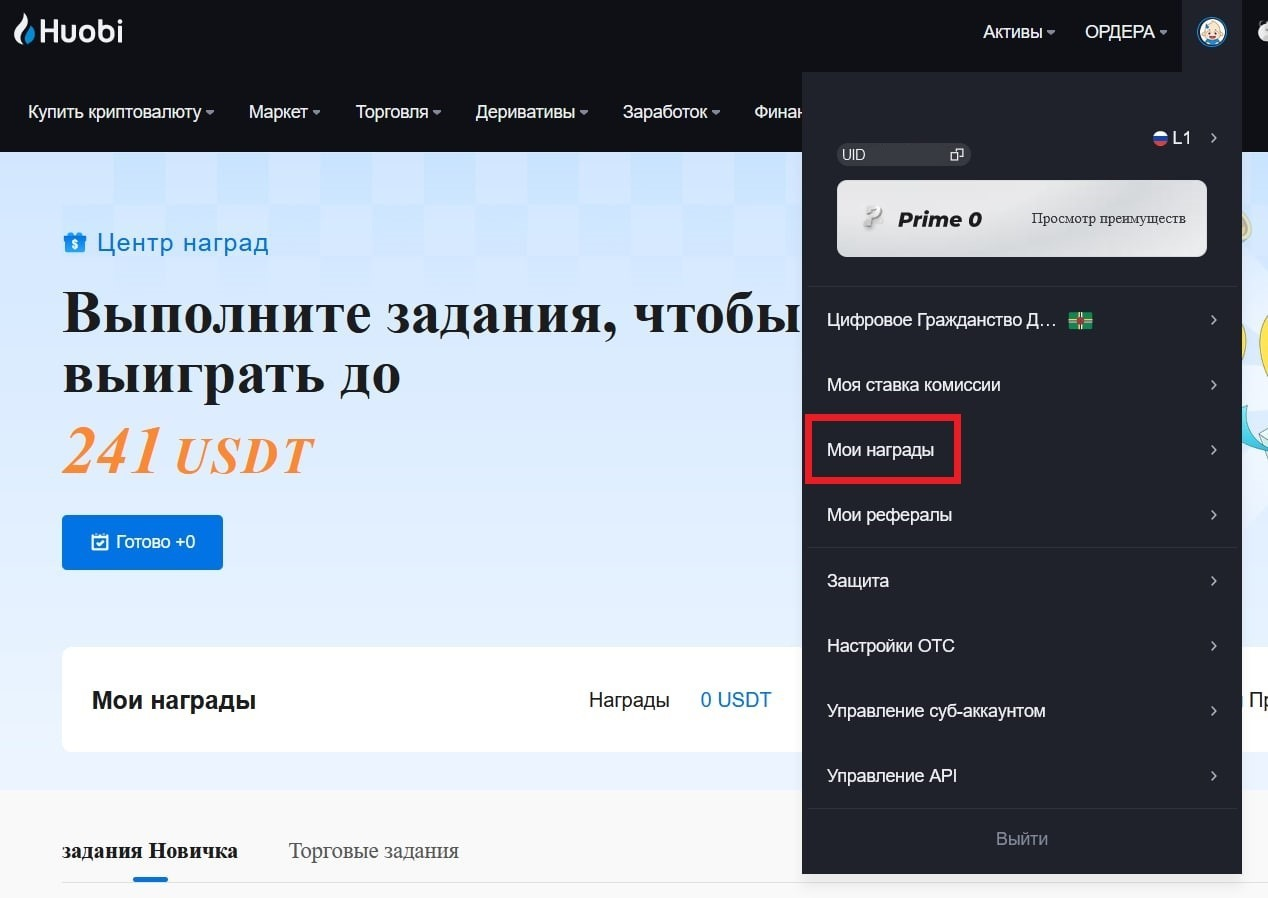Click the Dominica flag icon

click(x=1080, y=321)
